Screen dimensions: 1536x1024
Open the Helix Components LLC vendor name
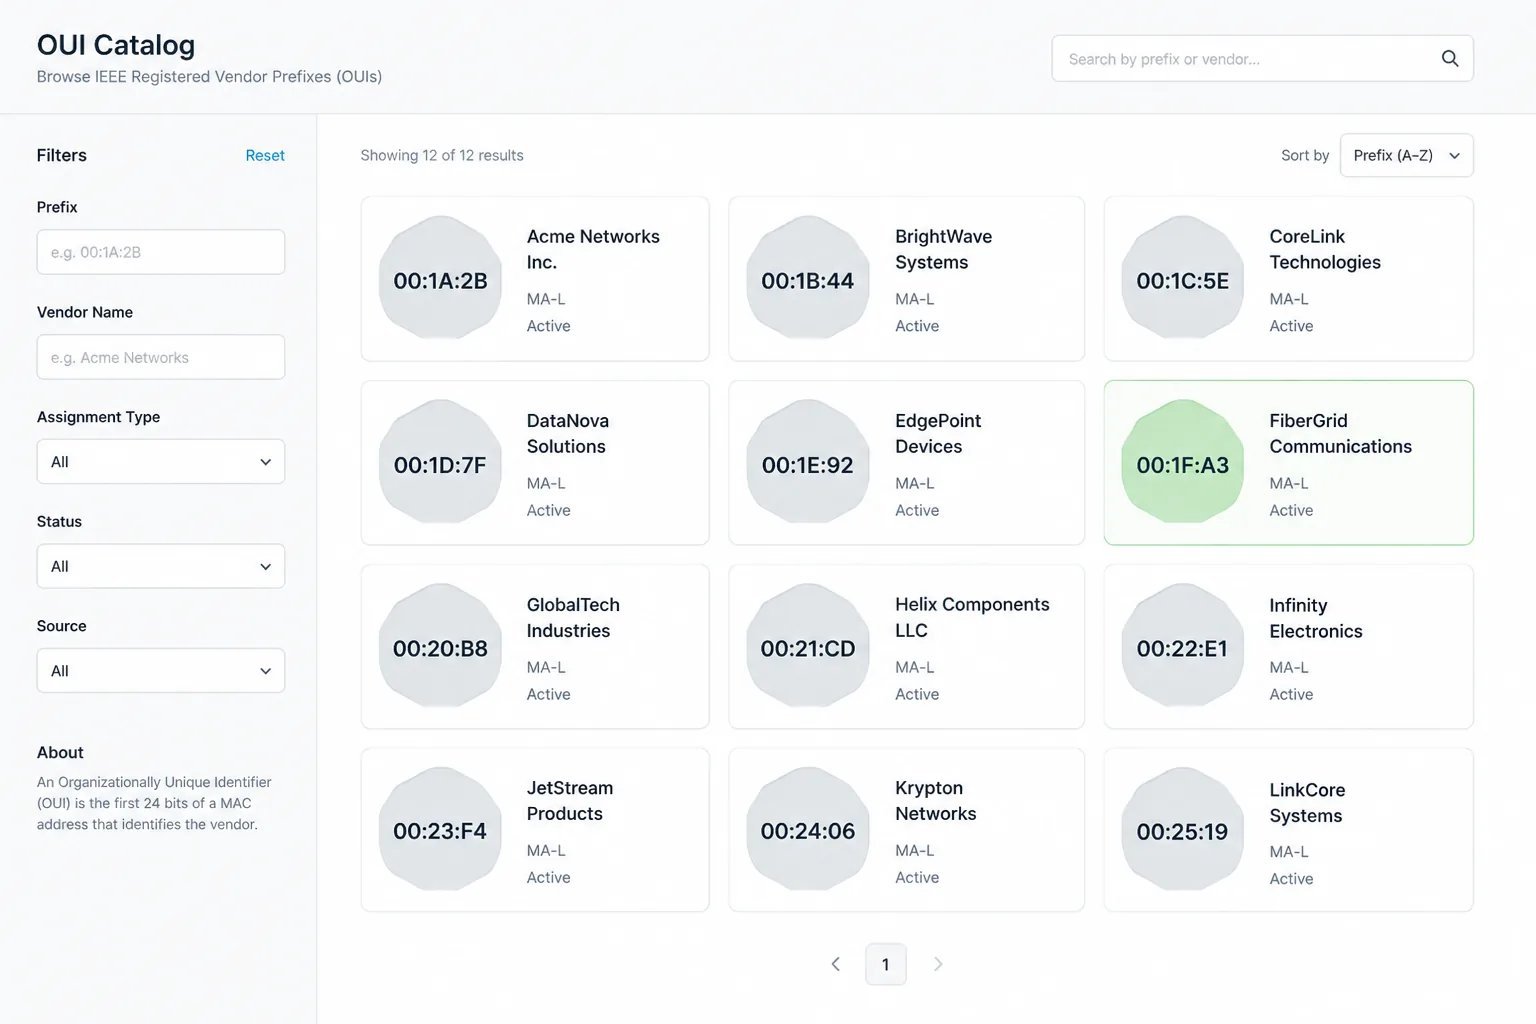(x=972, y=617)
